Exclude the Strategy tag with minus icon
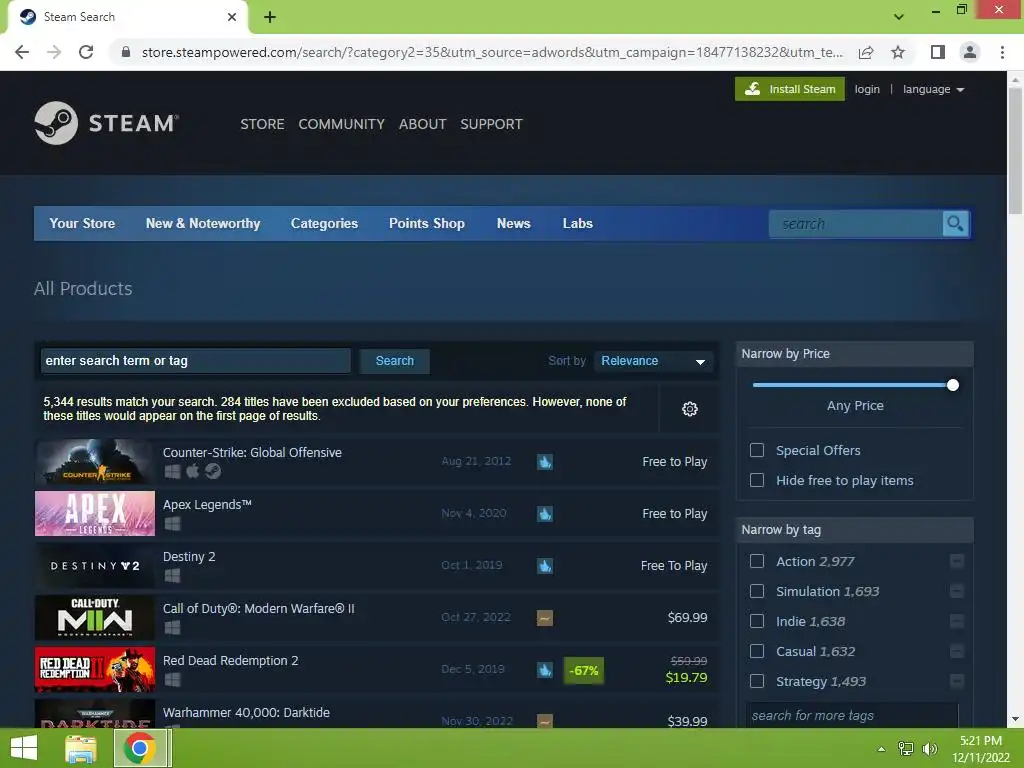1024x768 pixels. [957, 681]
